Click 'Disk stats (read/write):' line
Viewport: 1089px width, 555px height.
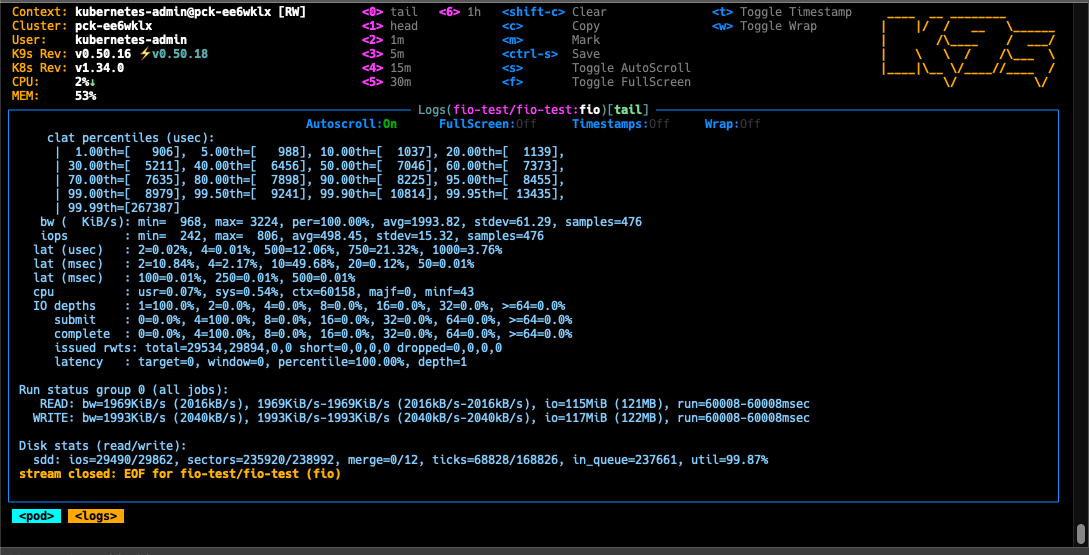coord(103,446)
